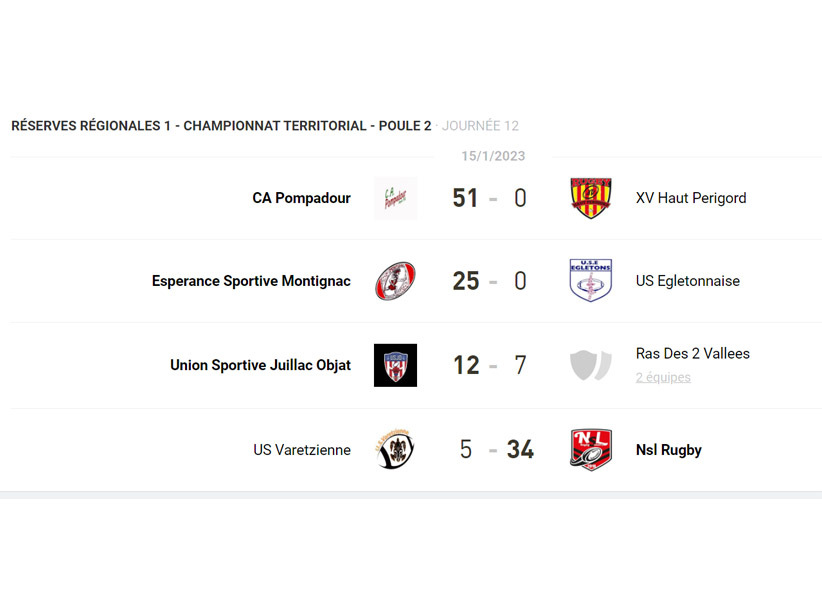Click the Nsl Rugby team logo
822x595 pixels.
[590, 450]
